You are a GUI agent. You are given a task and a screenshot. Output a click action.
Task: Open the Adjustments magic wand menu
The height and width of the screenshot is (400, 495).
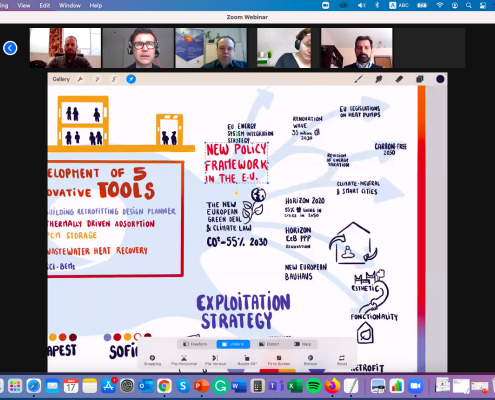[x=97, y=79]
